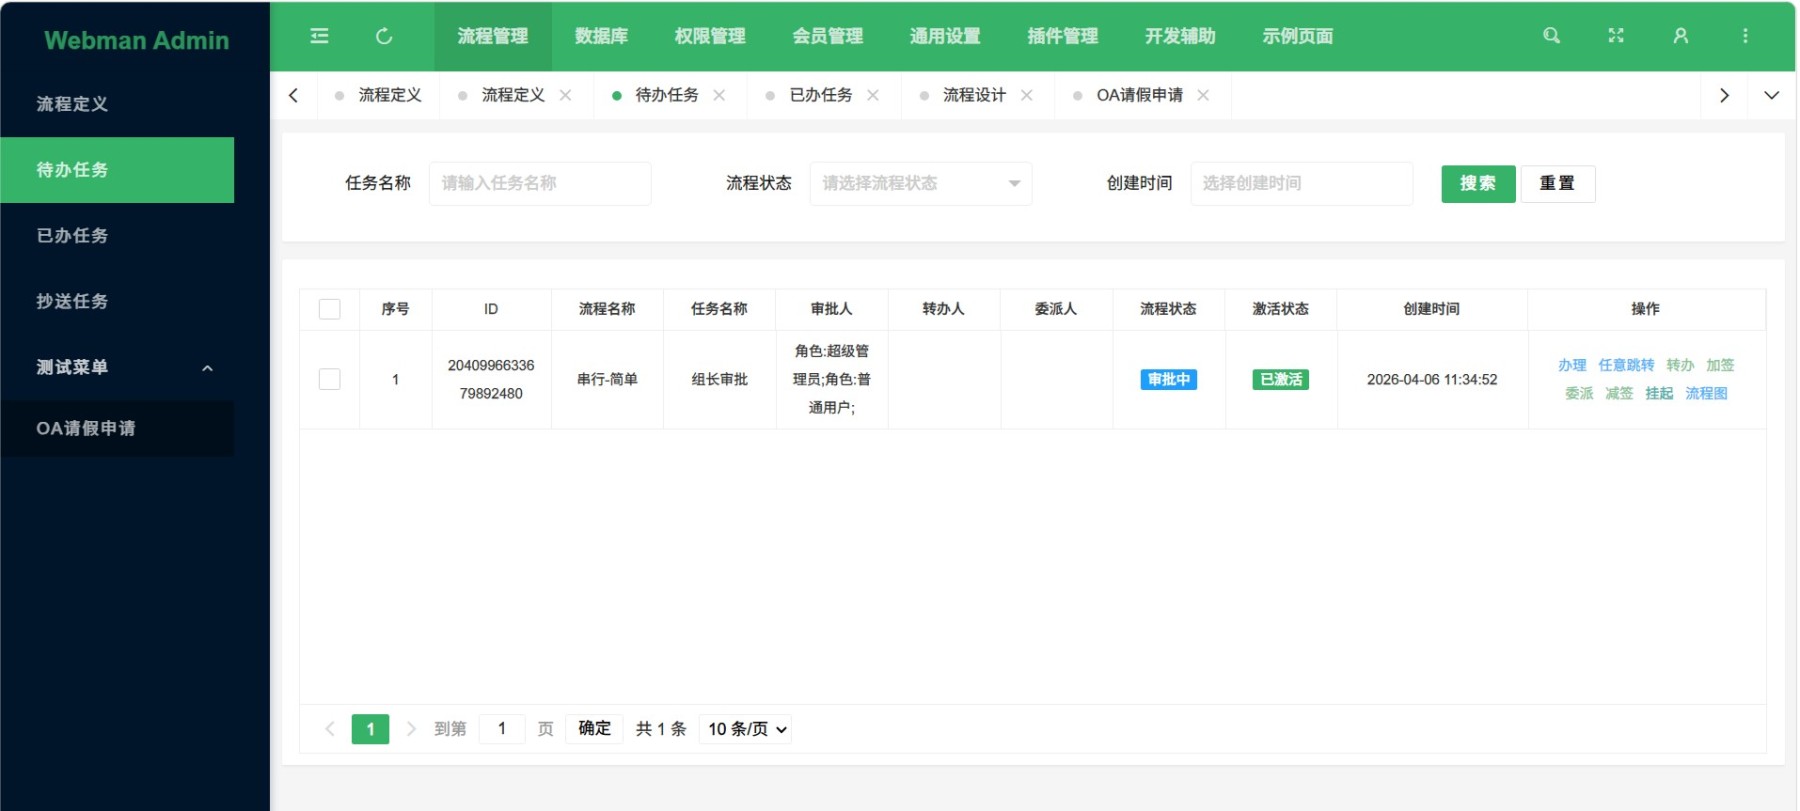
Task: Check the select-all checkbox in table header
Action: (329, 309)
